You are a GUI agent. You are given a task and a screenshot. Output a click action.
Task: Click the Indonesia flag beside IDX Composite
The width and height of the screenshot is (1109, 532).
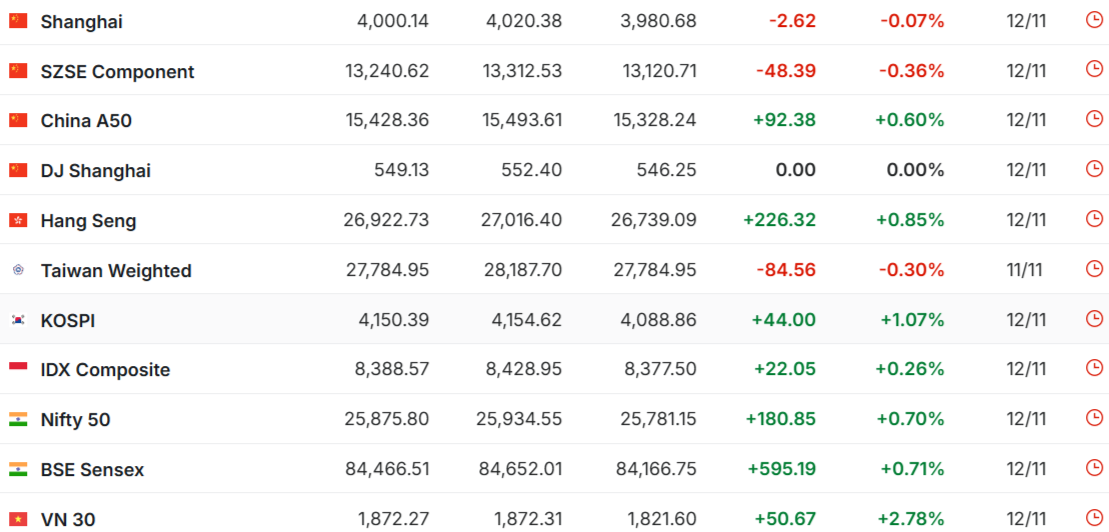[18, 369]
